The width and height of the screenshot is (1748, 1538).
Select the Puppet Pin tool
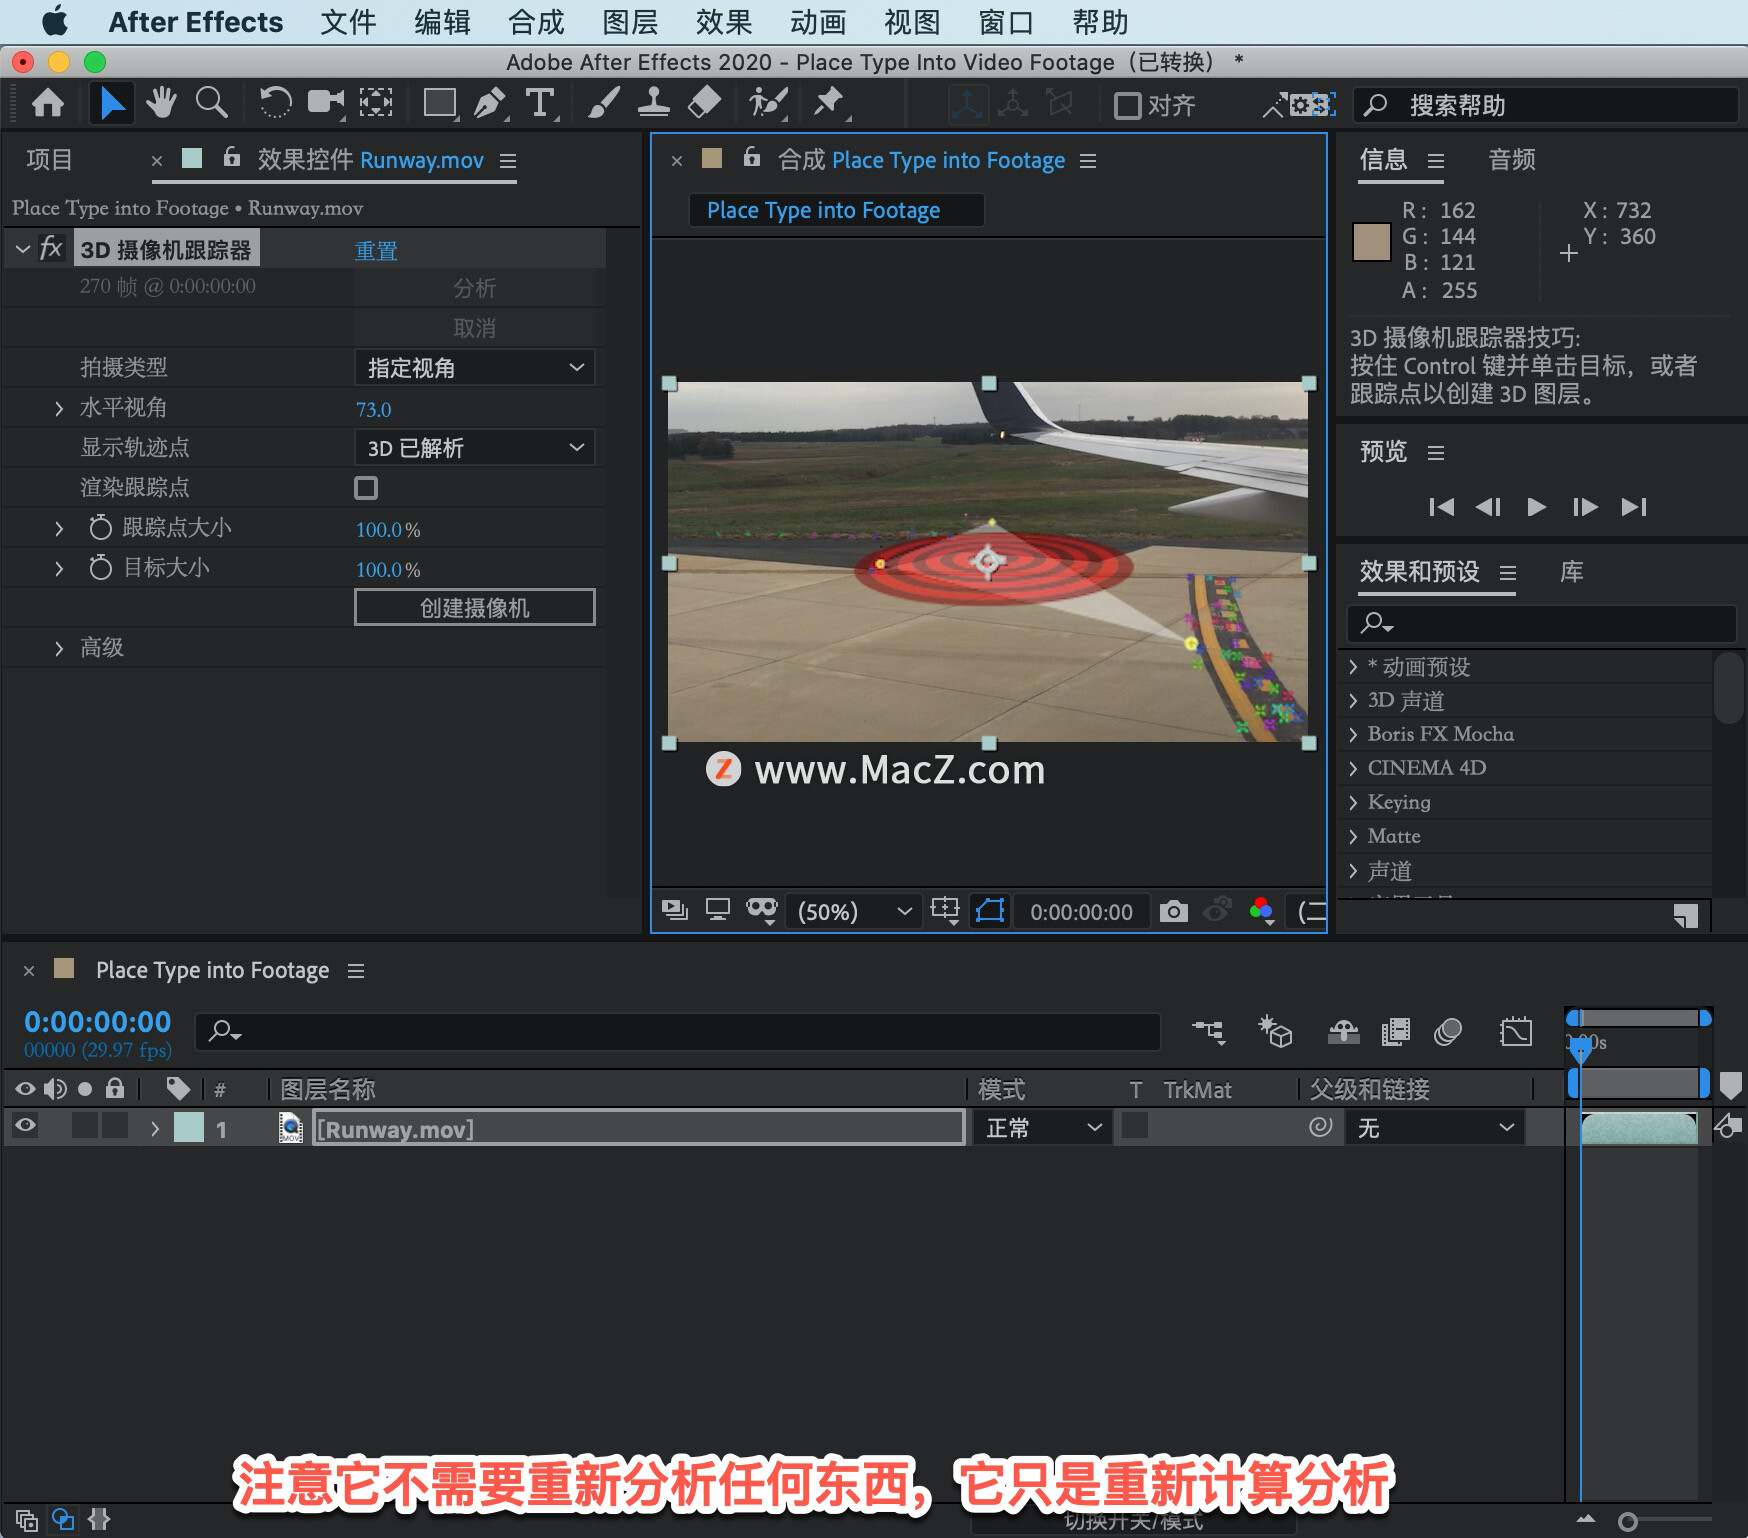point(828,104)
